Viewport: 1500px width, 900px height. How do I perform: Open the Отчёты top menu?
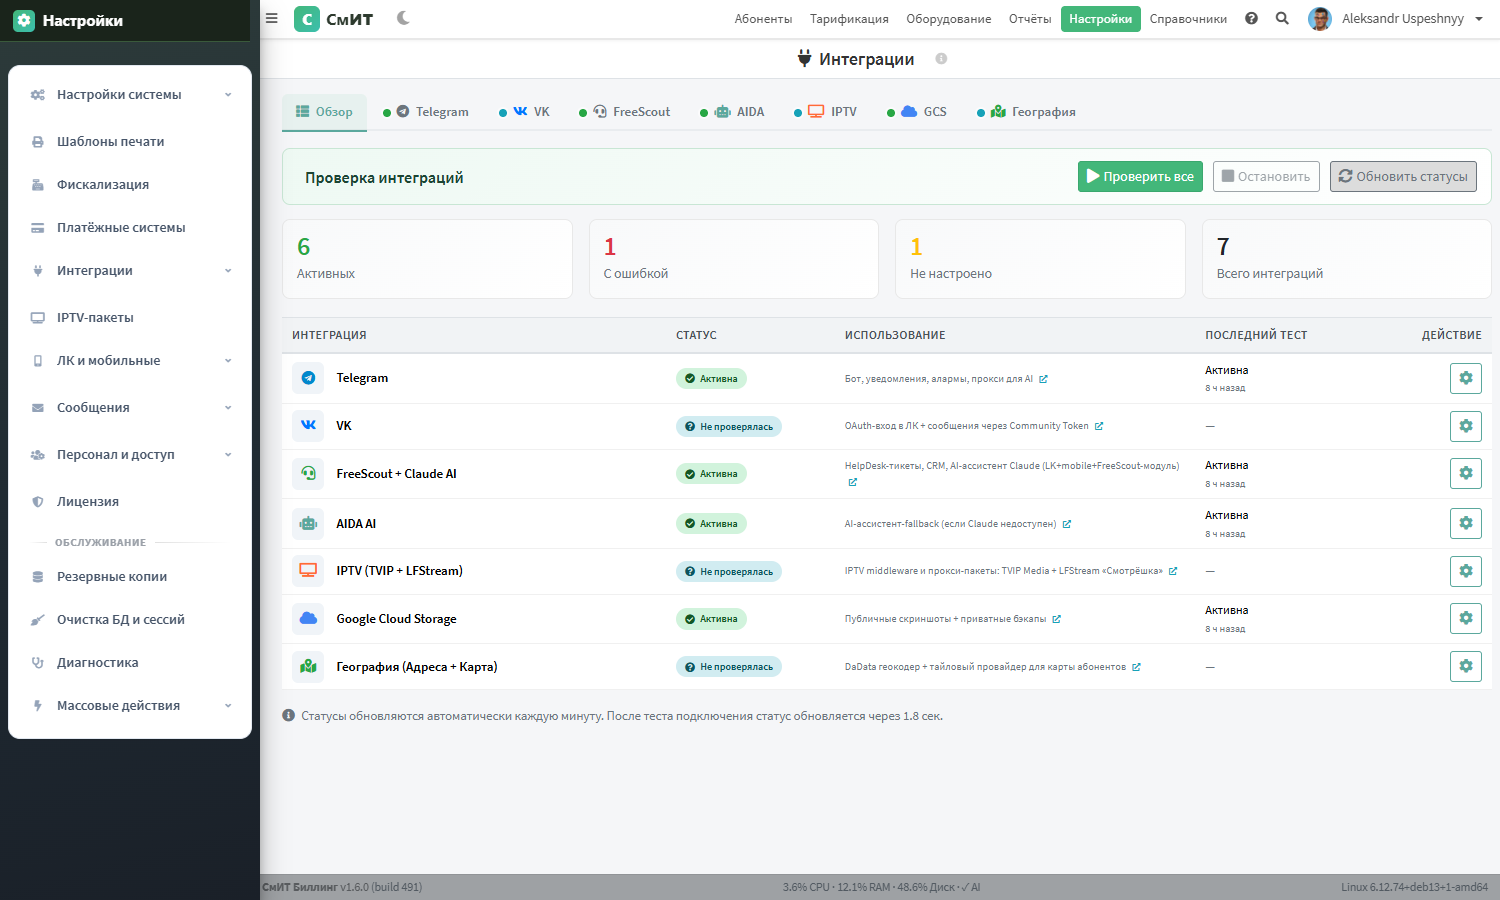[x=1030, y=19]
